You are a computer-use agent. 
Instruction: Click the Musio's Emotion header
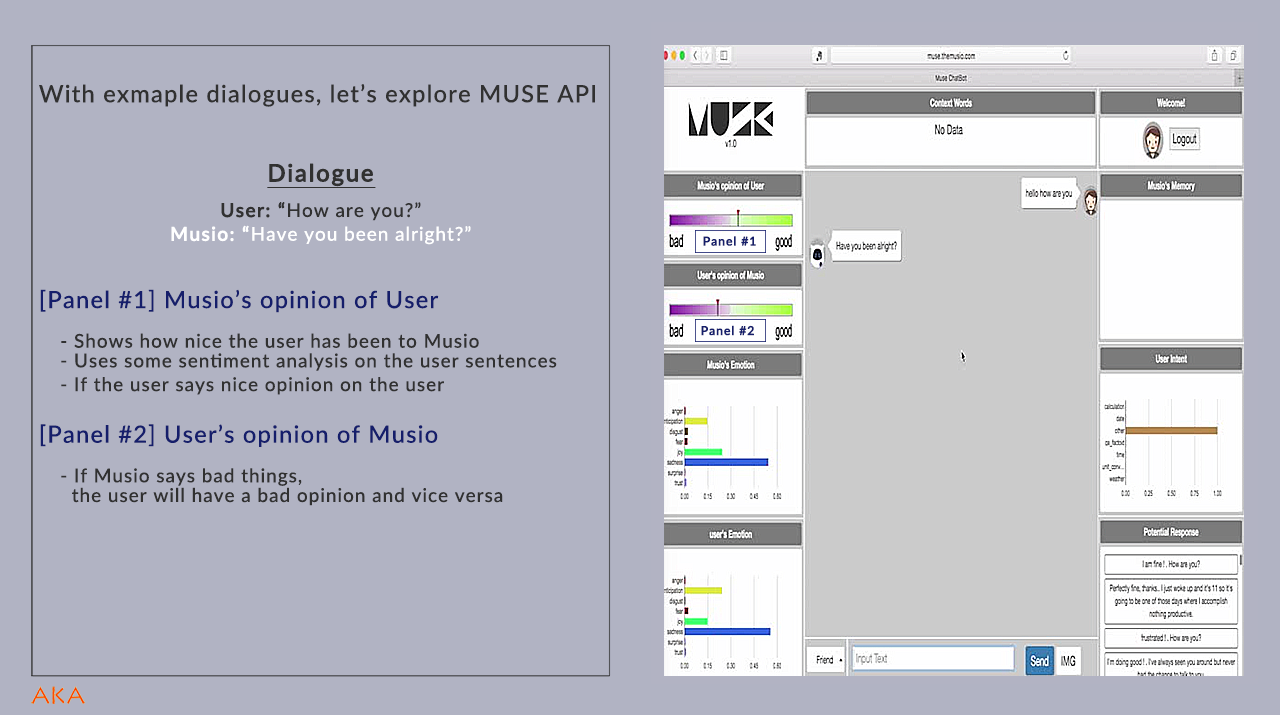pos(733,365)
